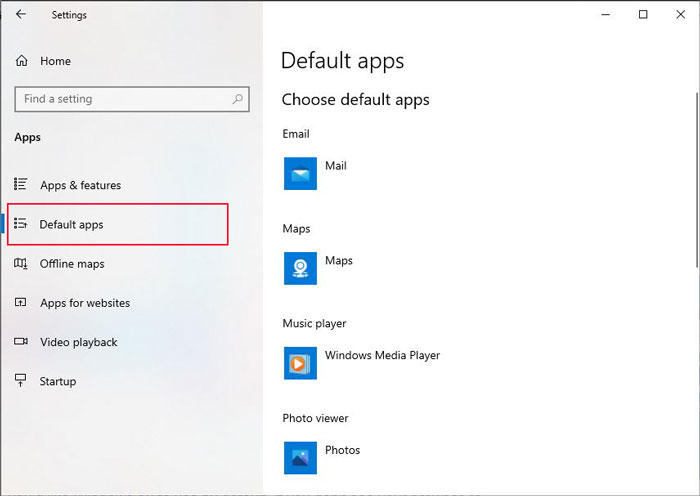Click the Windows Media Player icon
Screen dimensions: 700x496
tap(300, 363)
